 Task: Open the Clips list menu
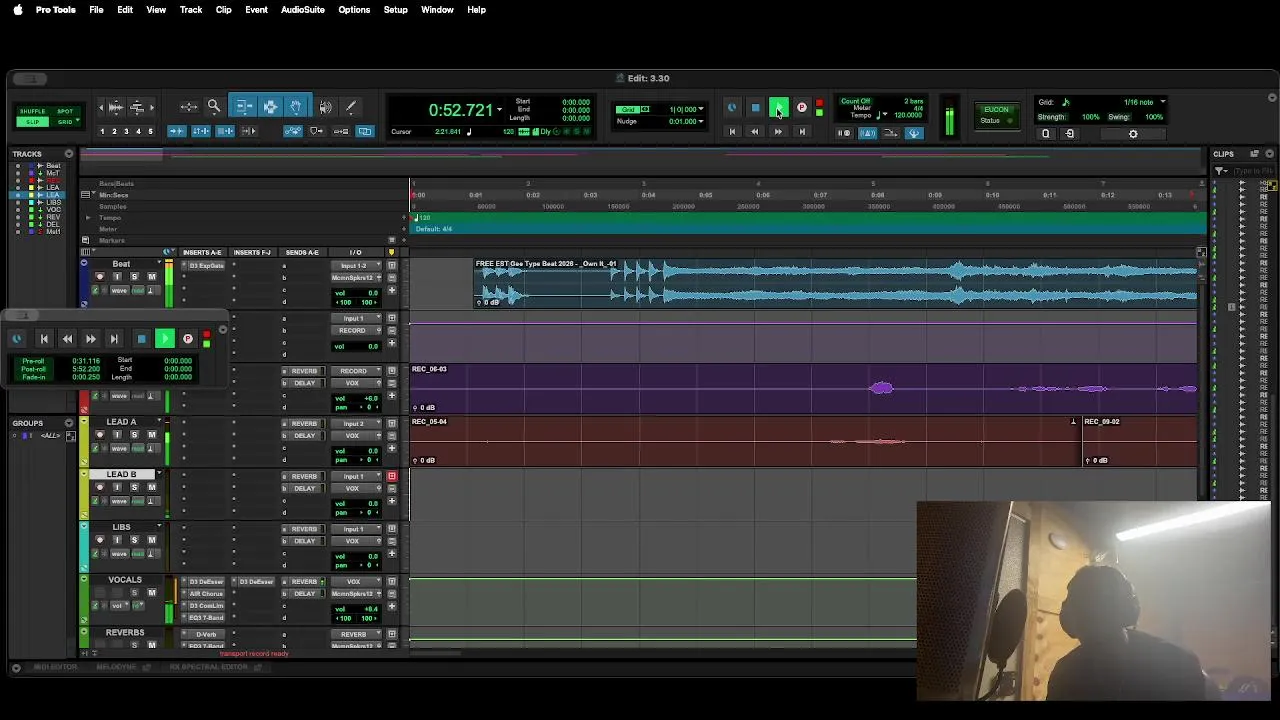(1269, 154)
